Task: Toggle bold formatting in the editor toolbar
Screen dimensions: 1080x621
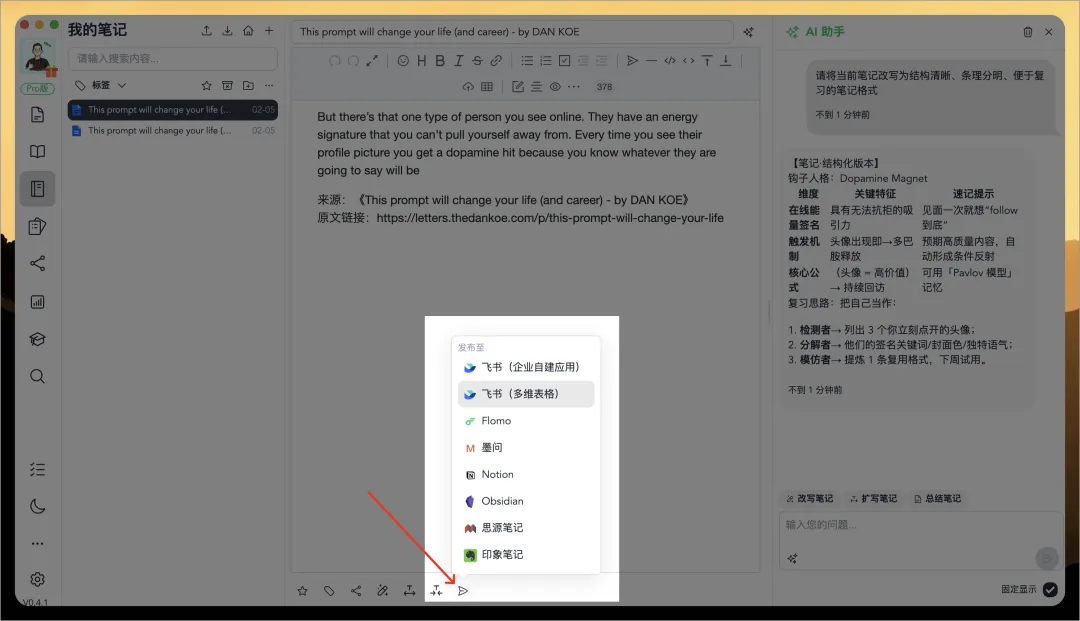Action: pos(439,61)
